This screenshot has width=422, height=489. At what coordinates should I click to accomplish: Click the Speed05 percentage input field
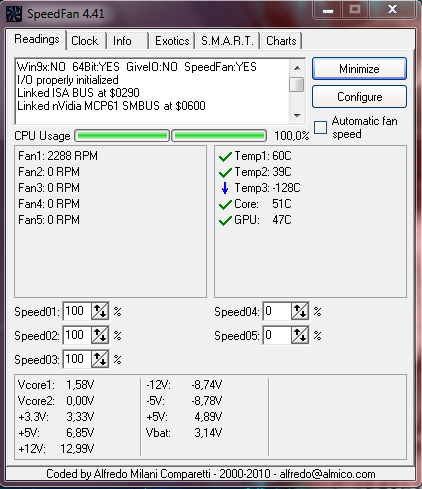277,335
